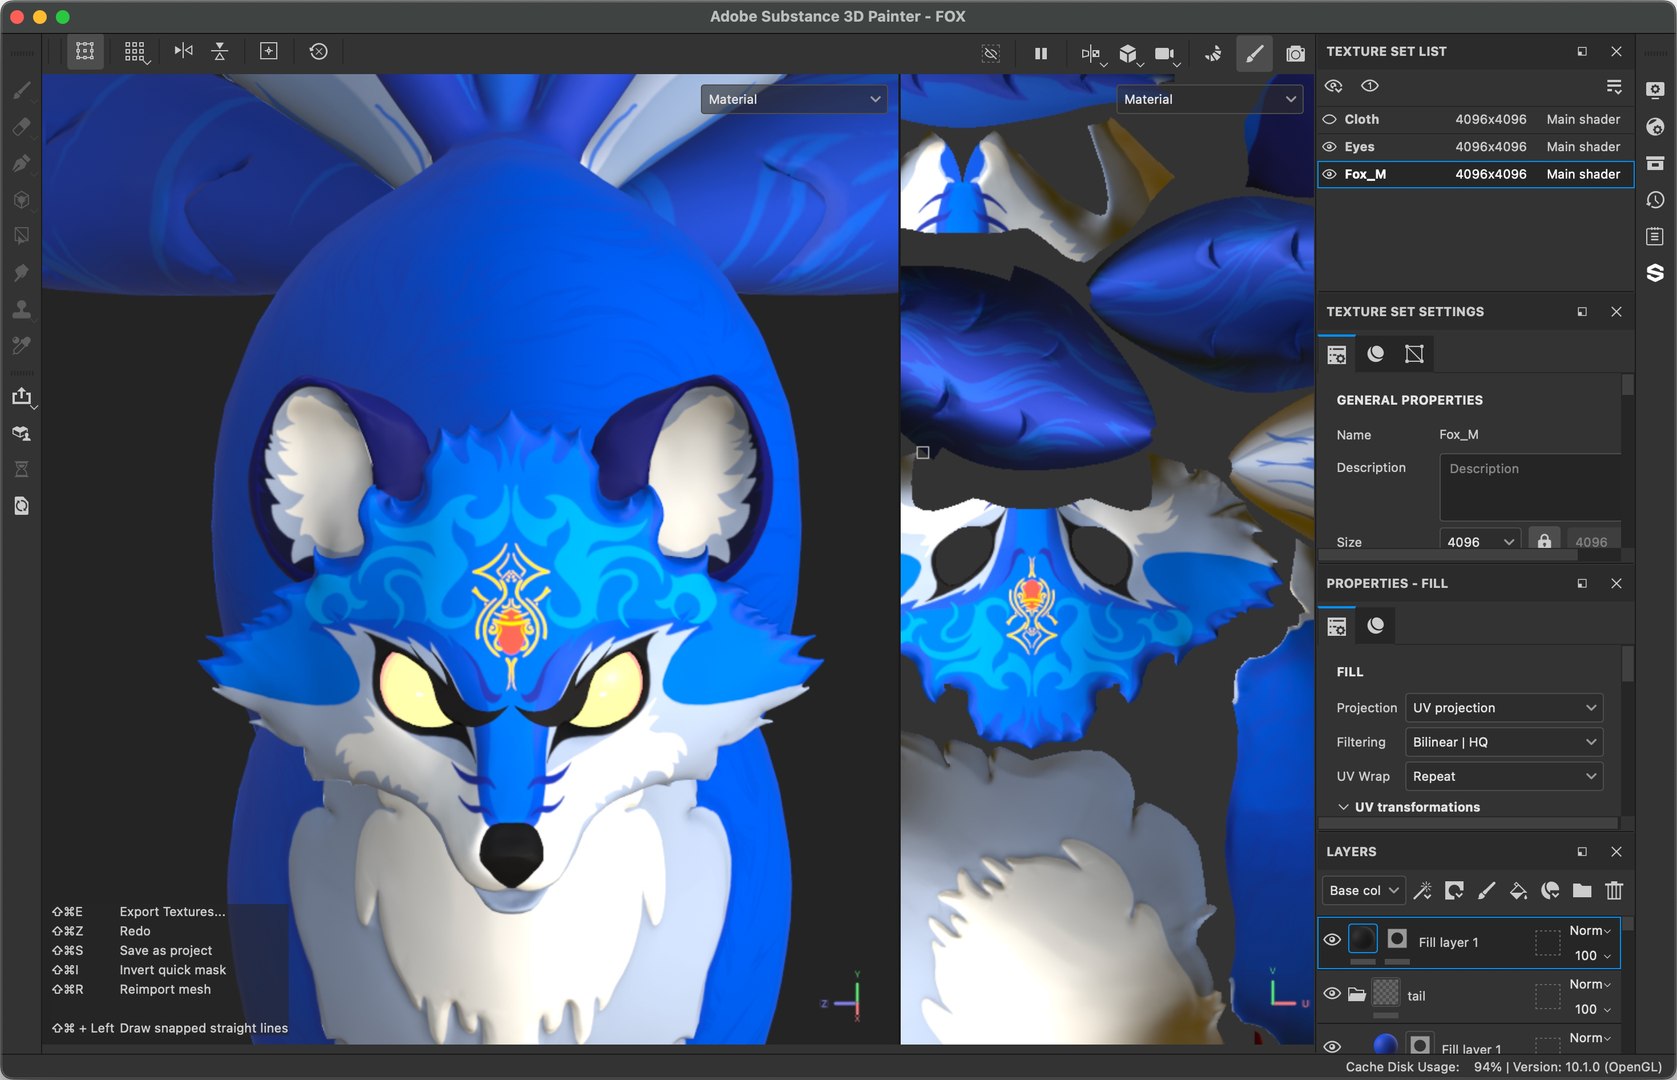Viewport: 1677px width, 1080px height.
Task: Select the general settings tab in Properties - Fill
Action: pos(1337,626)
